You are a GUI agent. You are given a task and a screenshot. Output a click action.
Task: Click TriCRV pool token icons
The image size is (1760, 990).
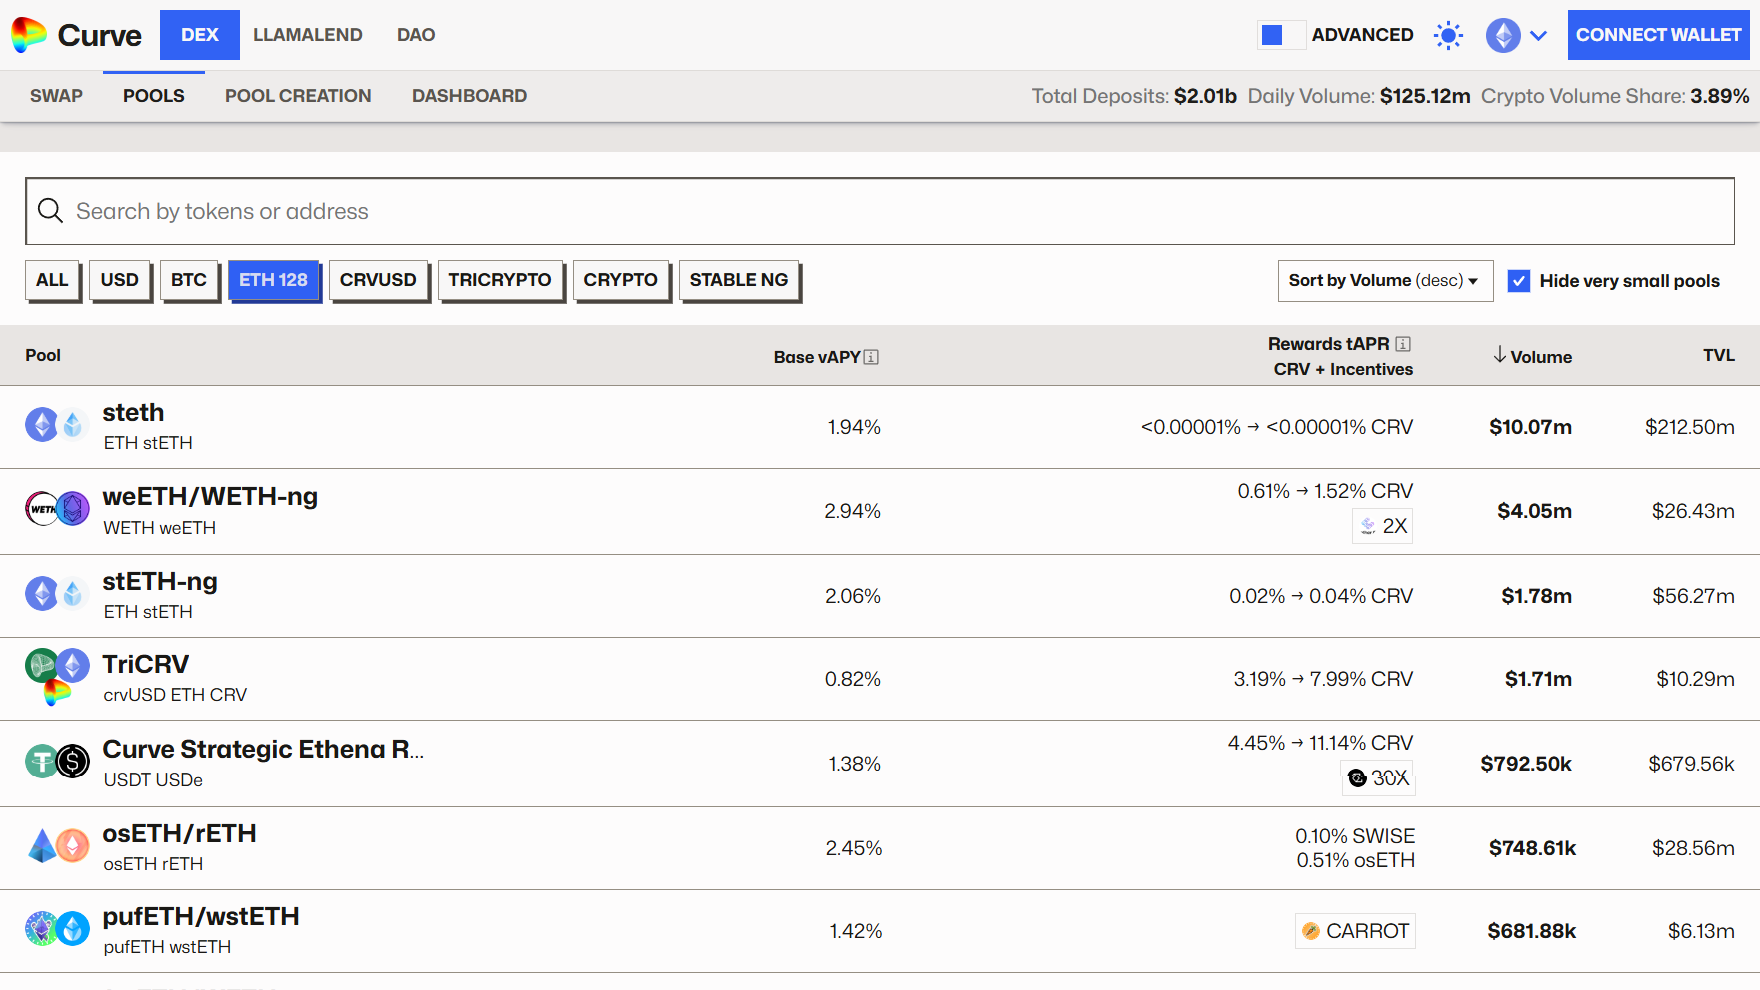click(x=57, y=677)
